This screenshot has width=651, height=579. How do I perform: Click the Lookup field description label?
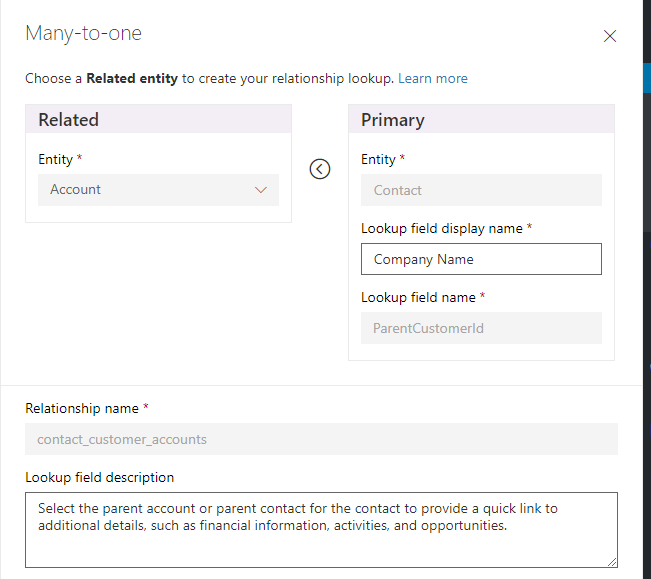100,477
